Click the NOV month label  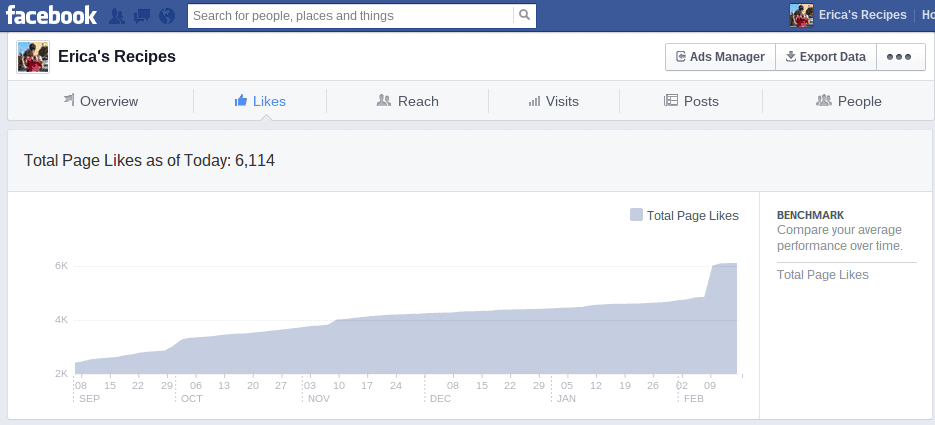click(319, 398)
